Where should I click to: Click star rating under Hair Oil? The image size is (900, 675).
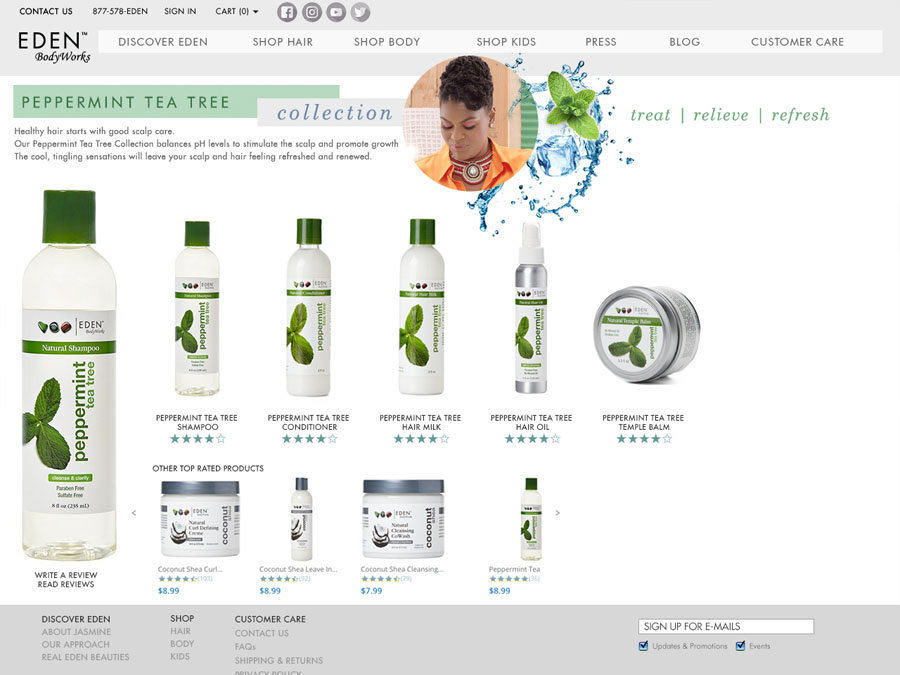(532, 439)
